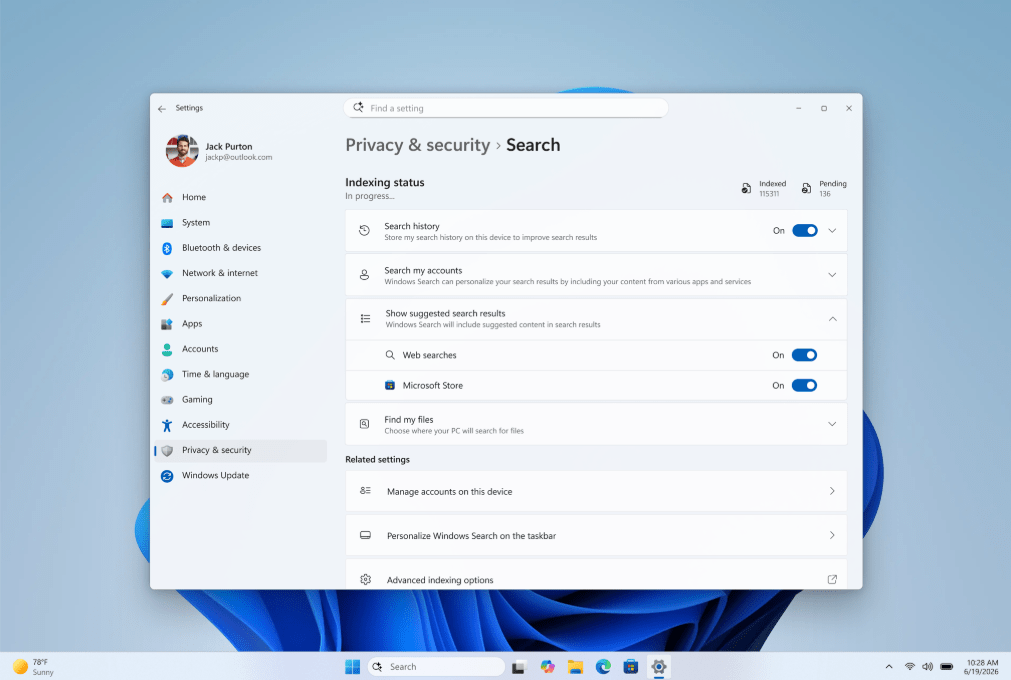The height and width of the screenshot is (680, 1011).
Task: Click the Advanced indexing gear icon
Action: 366,579
